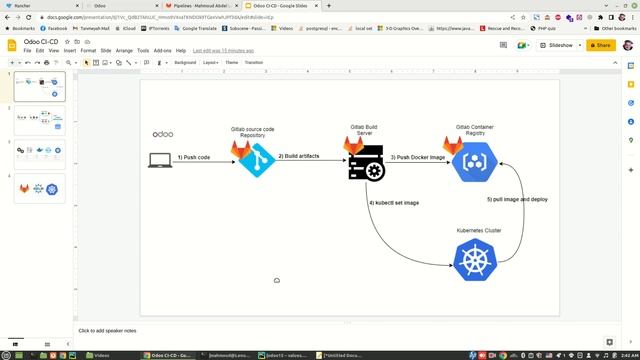
Task: Switch to filmstrip view
Action: [16, 344]
